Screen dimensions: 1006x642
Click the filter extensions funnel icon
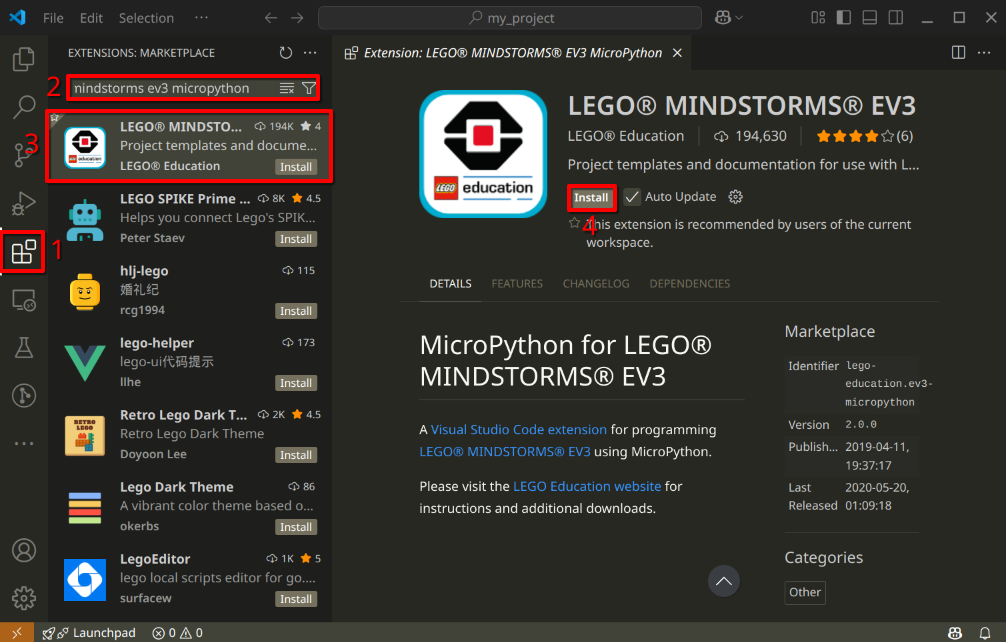pyautogui.click(x=309, y=88)
